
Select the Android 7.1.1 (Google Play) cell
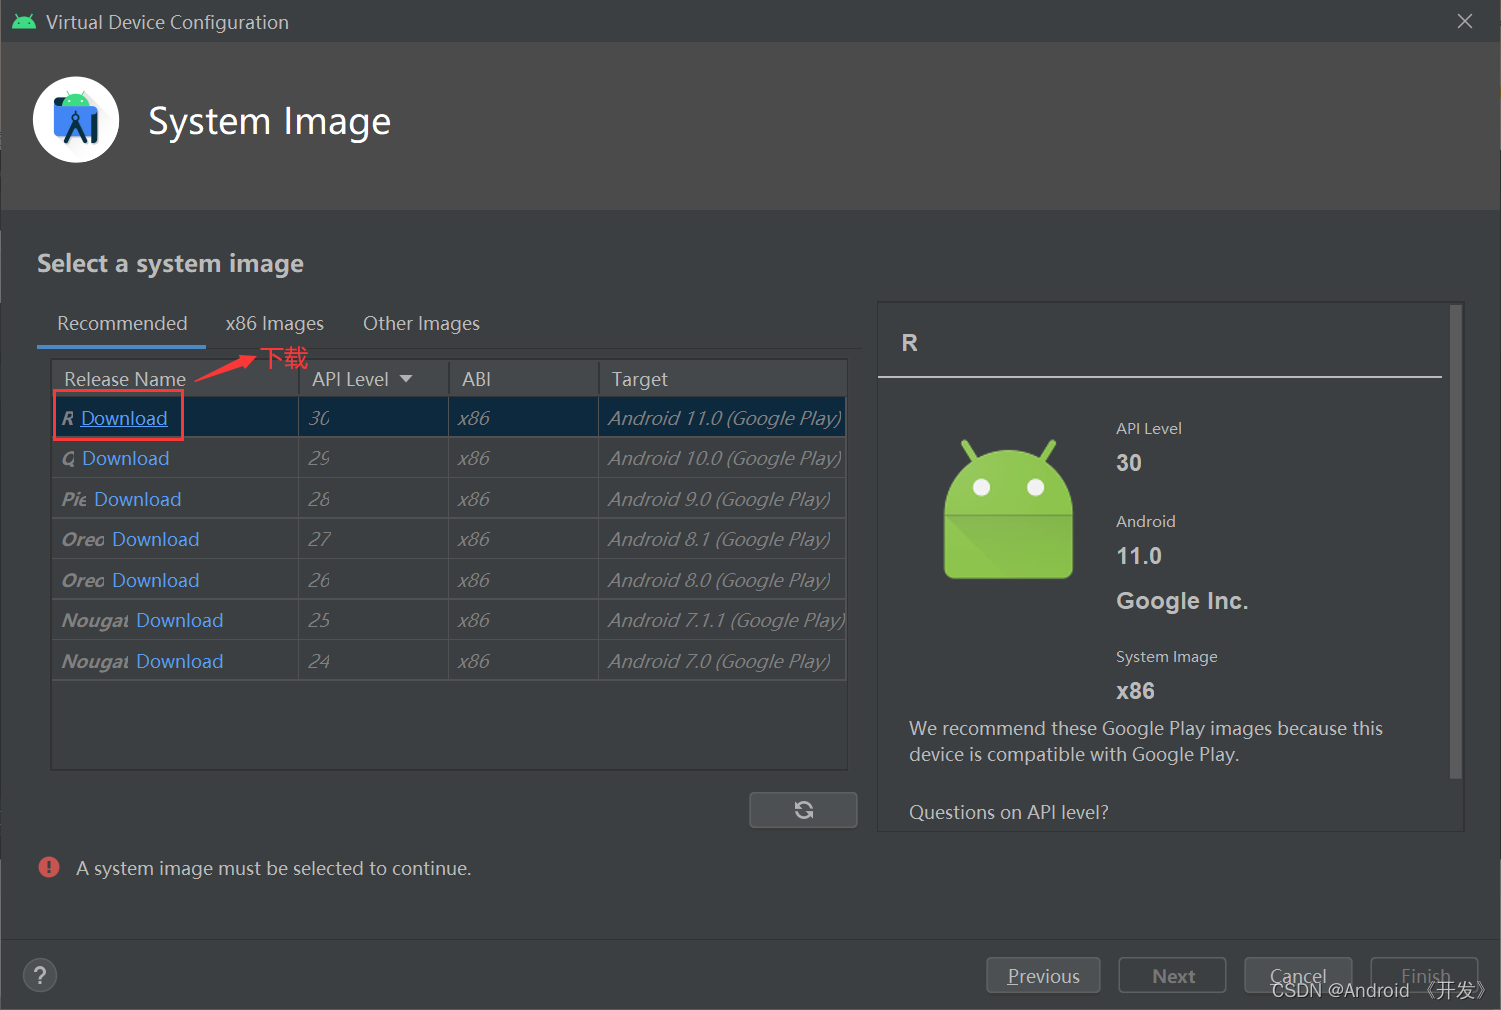click(723, 620)
